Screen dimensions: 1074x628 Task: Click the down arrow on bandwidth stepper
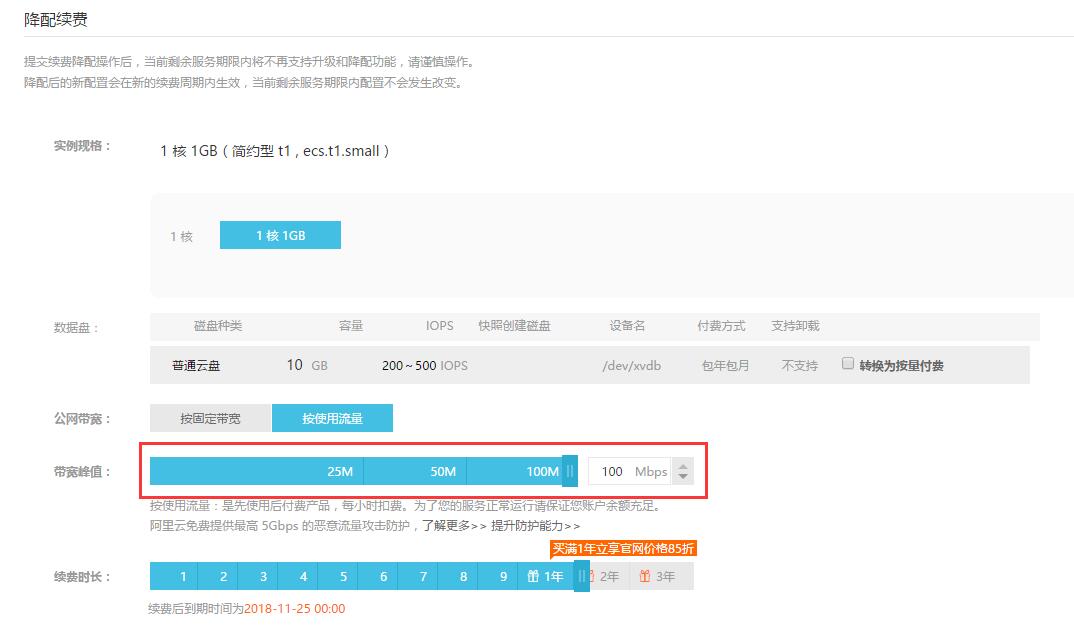[x=683, y=477]
